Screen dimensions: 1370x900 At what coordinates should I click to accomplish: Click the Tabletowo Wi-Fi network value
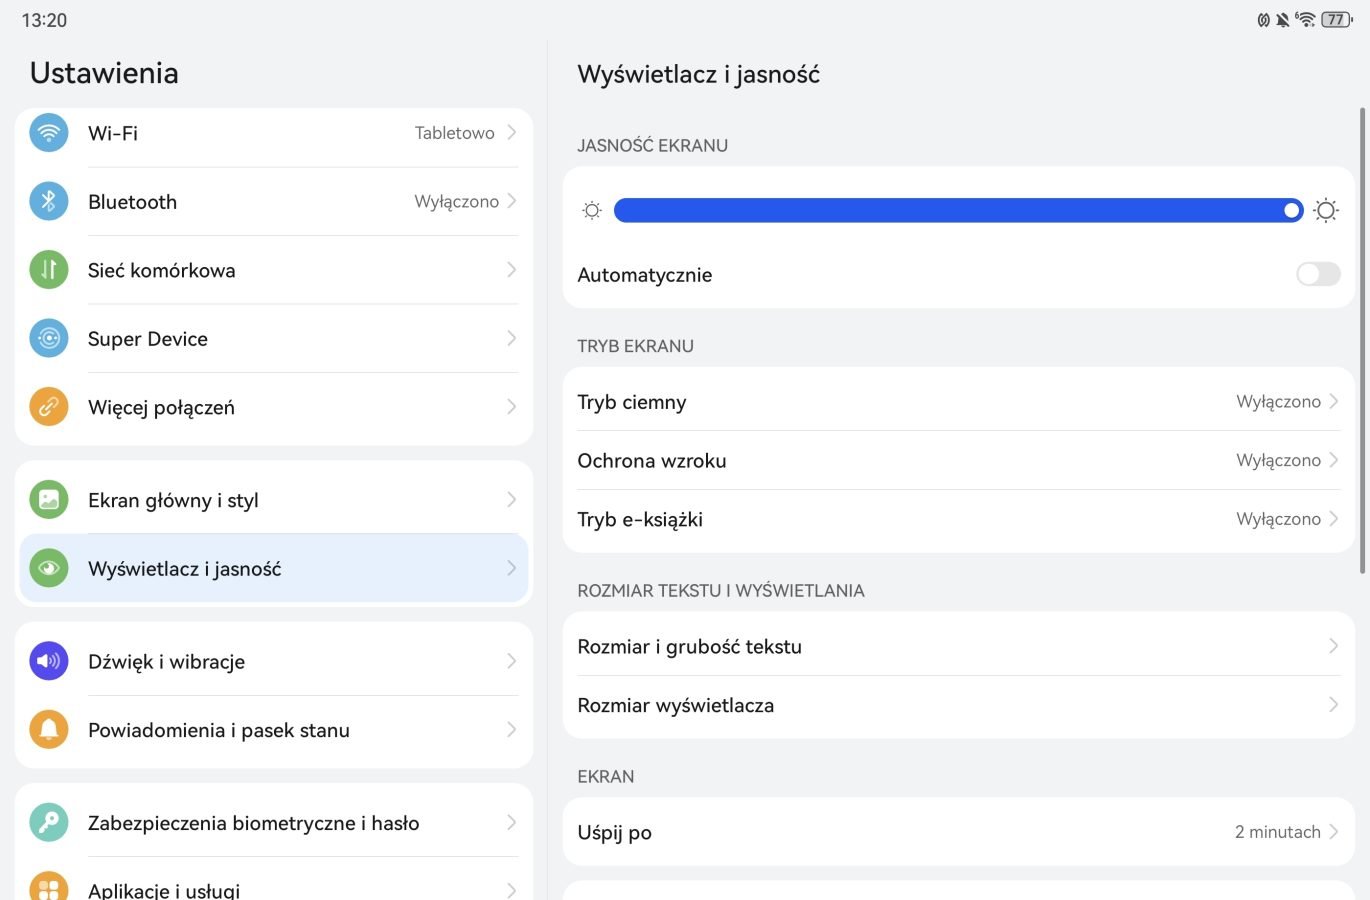coord(454,133)
